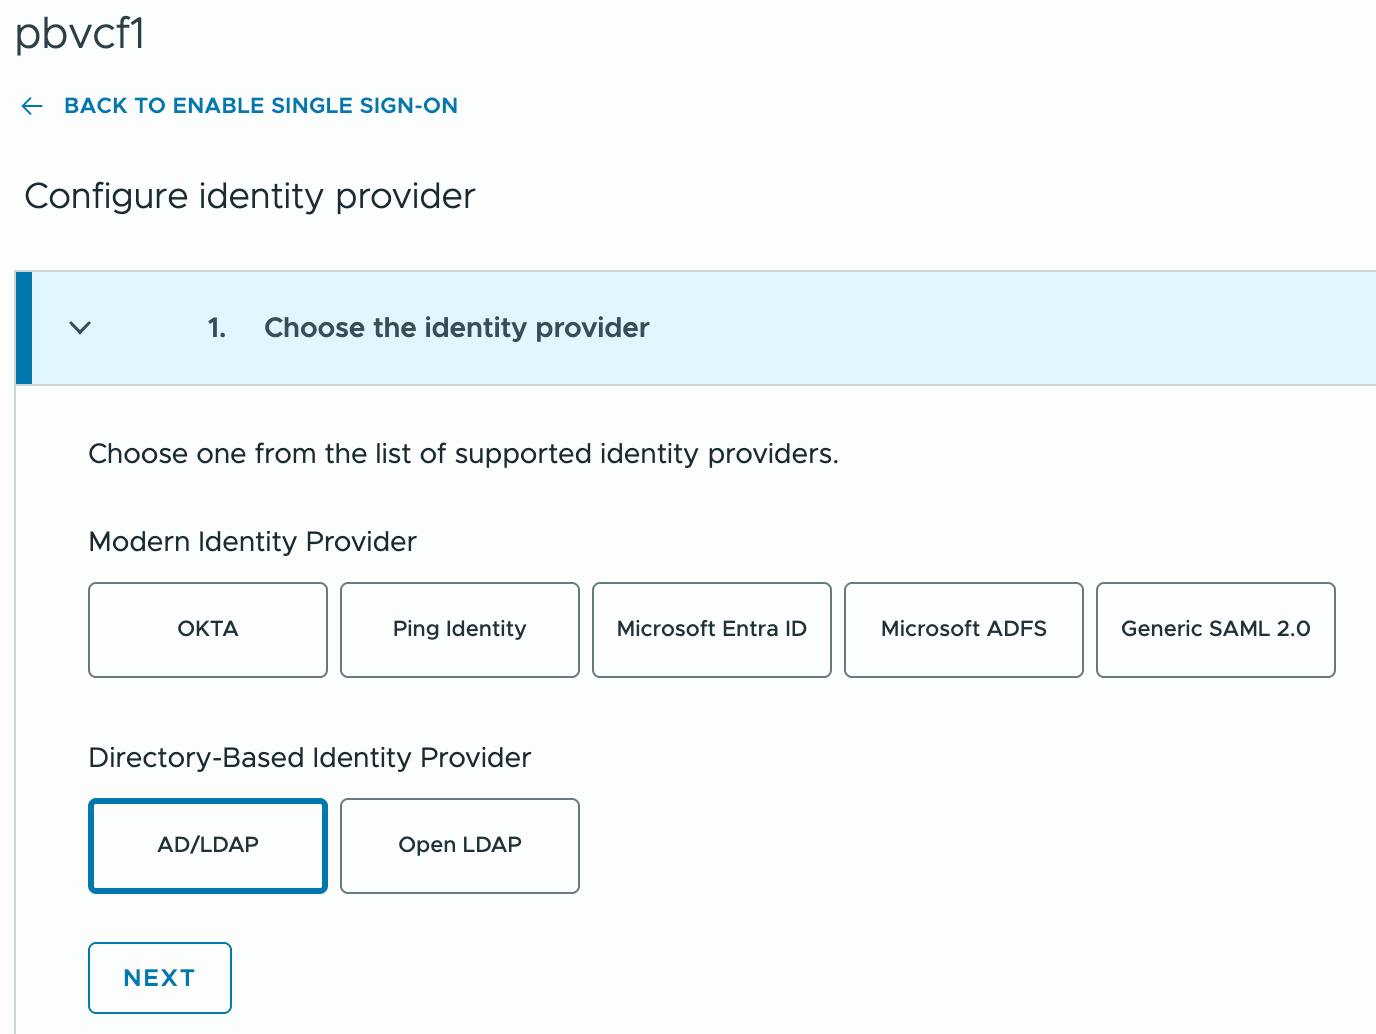Click the empty right side of the step header
Viewport: 1376px width, 1034px height.
click(1050, 328)
